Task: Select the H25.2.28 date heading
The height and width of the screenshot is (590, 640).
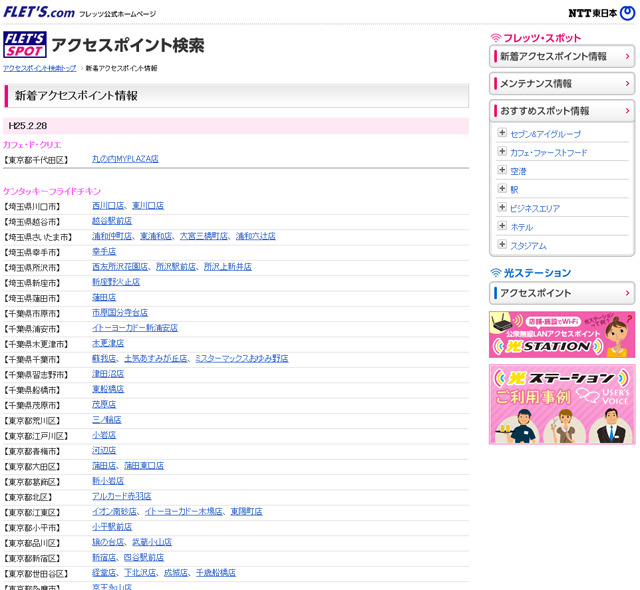Action: (28, 126)
